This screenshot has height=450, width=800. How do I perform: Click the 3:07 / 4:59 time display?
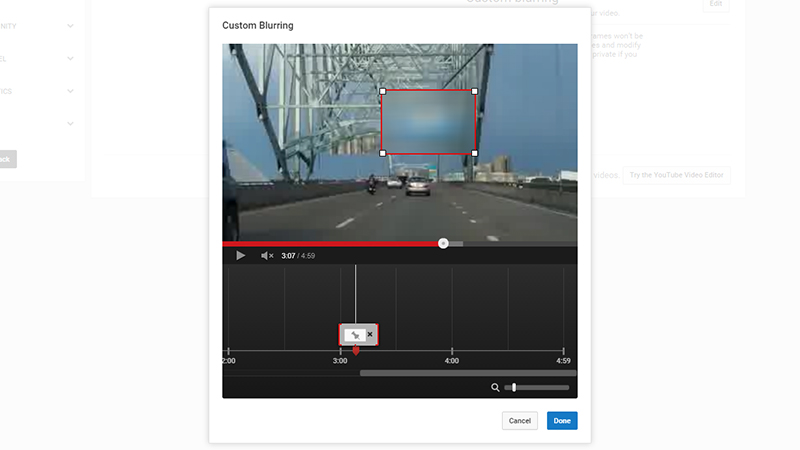[x=298, y=256]
